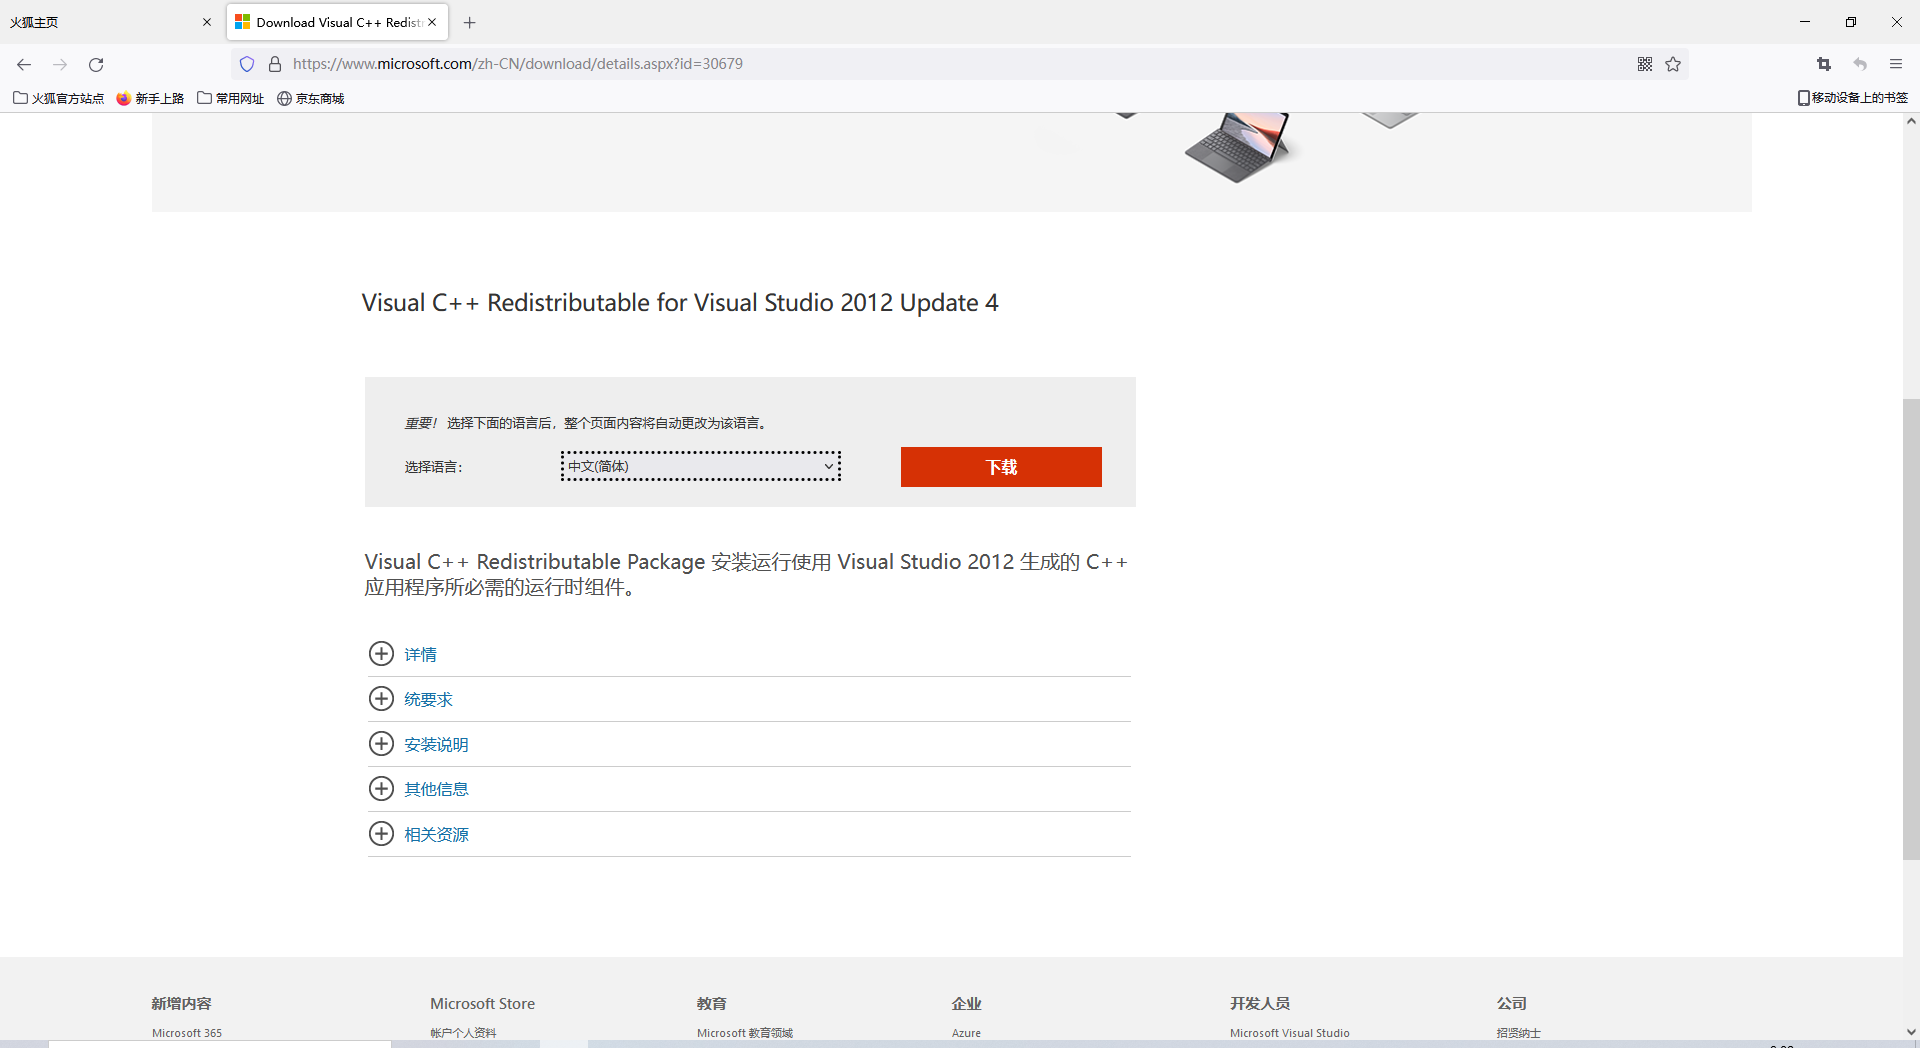Screen dimensions: 1920x1048
Task: Open the QR code icon in address bar
Action: point(1645,64)
